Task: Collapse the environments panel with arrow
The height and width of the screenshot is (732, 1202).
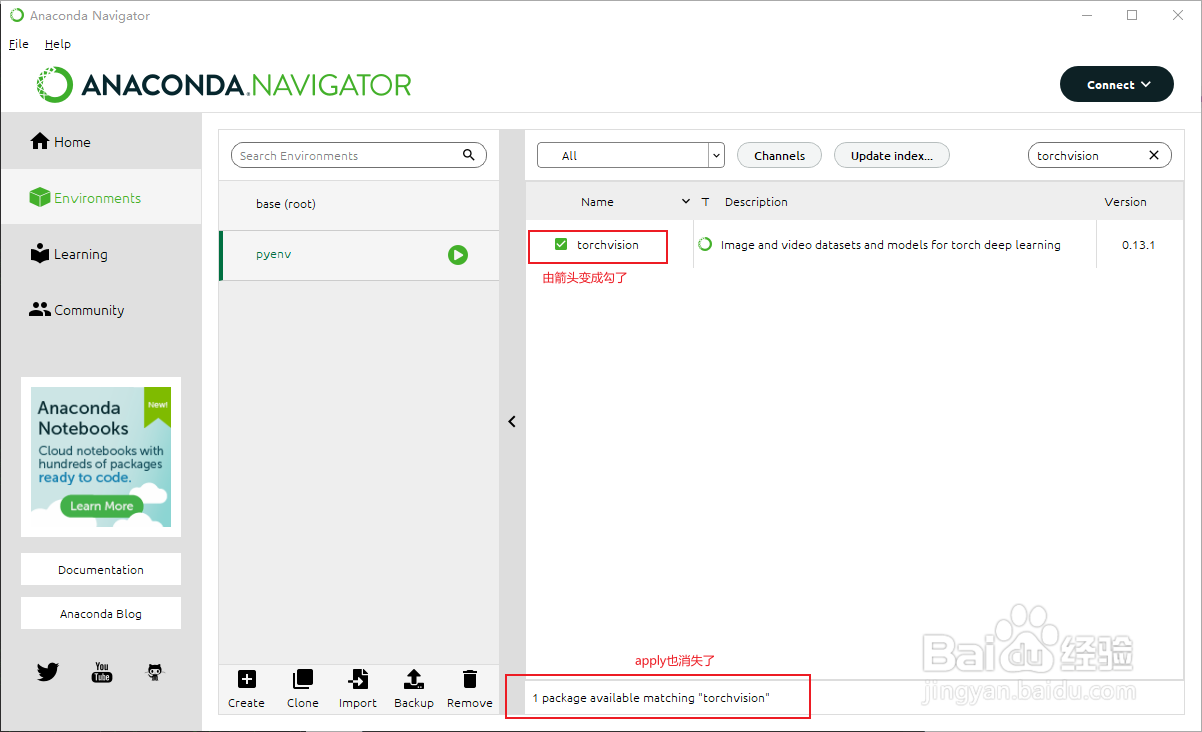Action: click(512, 422)
